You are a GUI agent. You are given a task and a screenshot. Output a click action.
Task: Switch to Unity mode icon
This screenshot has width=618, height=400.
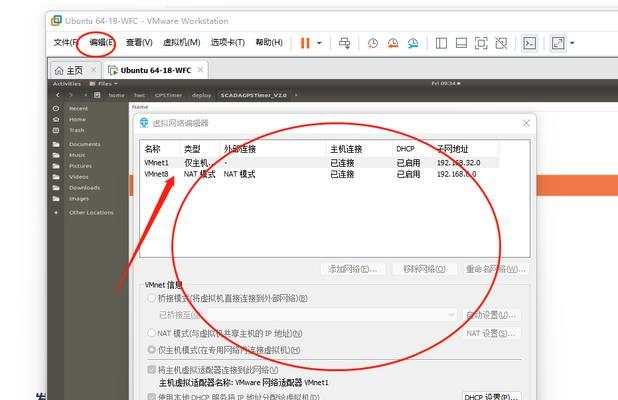point(501,43)
